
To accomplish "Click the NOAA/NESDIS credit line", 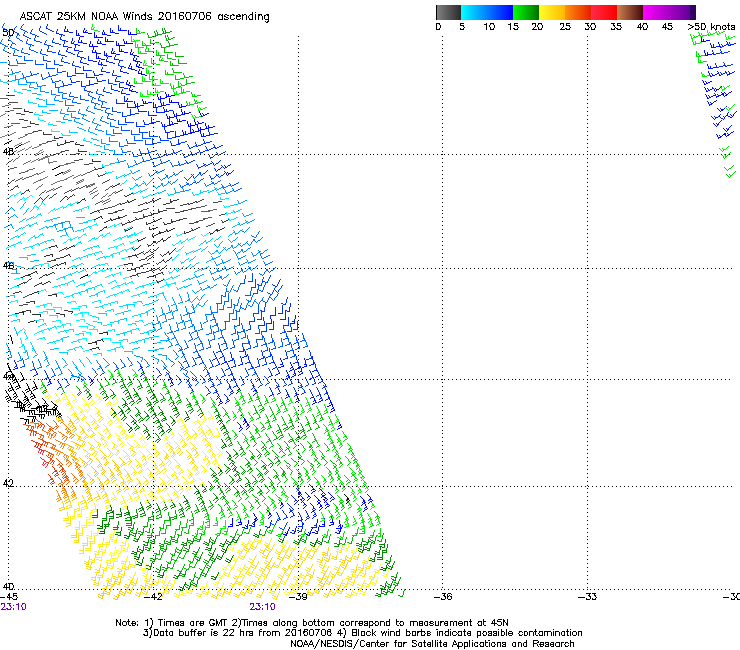I will 432,644.
